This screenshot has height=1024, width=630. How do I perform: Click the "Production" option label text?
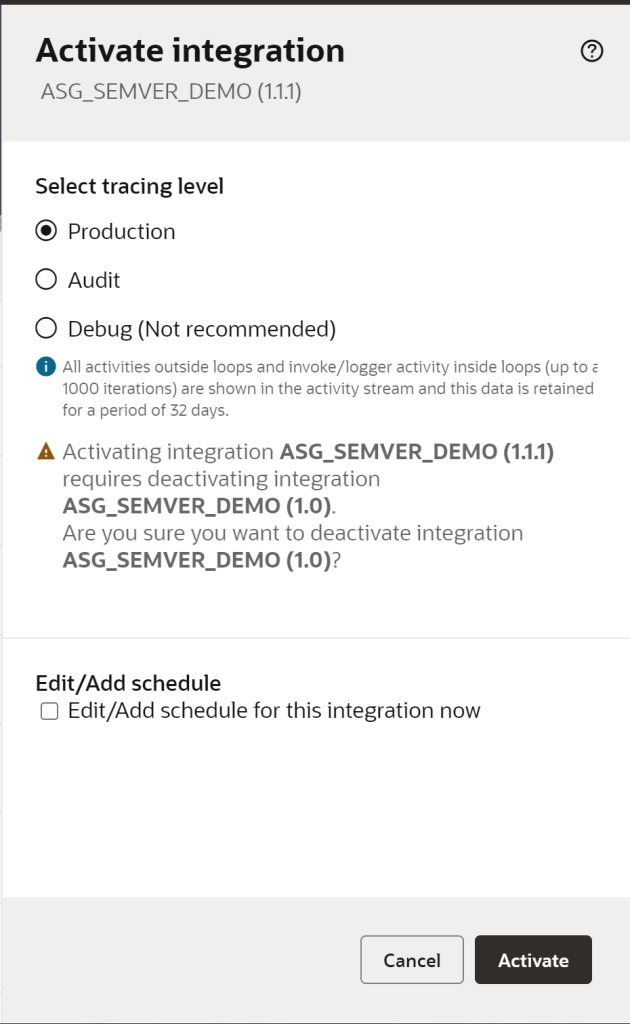point(121,232)
